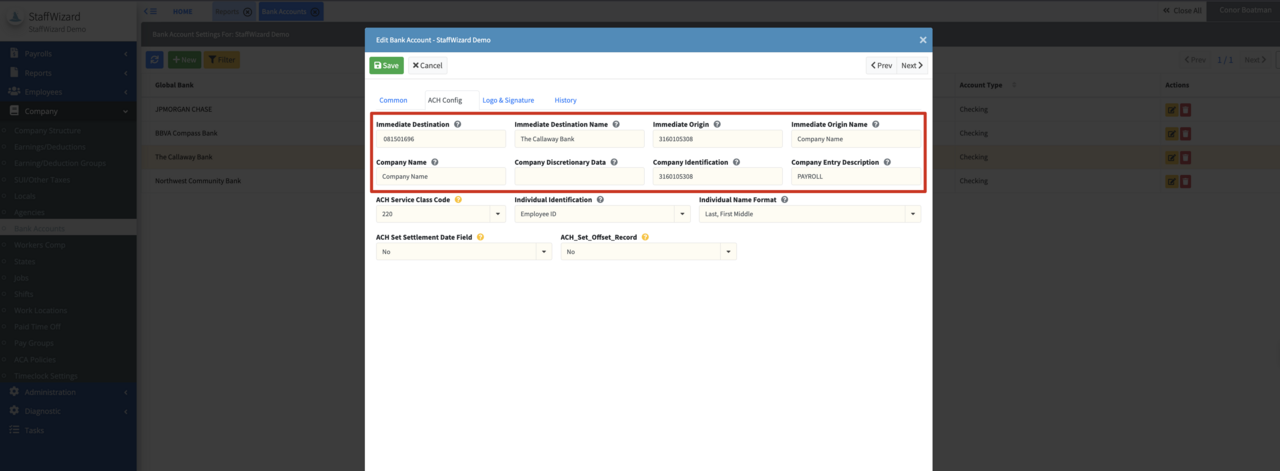Click help icon beside Immediate Destination label
The image size is (1280, 471).
click(458, 125)
